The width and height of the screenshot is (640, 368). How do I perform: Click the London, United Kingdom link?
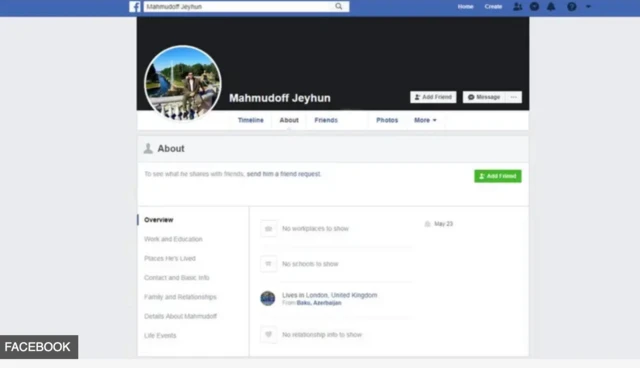coord(341,295)
